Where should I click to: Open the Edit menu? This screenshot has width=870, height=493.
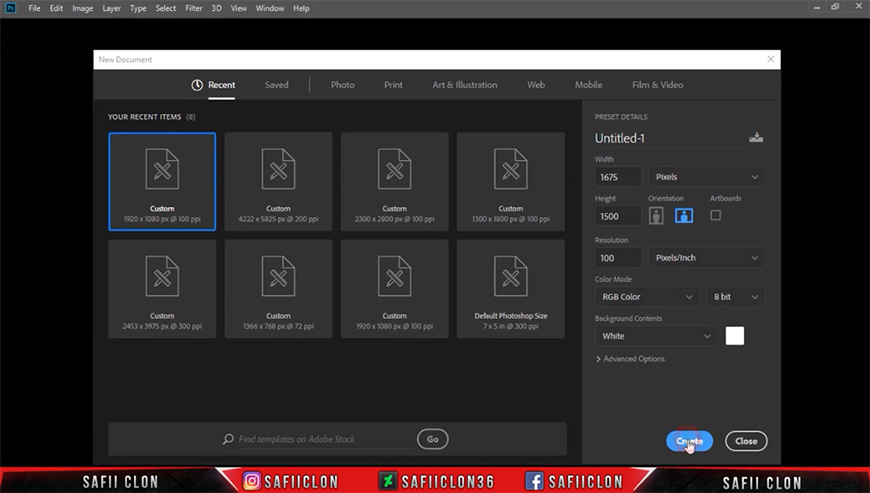[x=56, y=8]
